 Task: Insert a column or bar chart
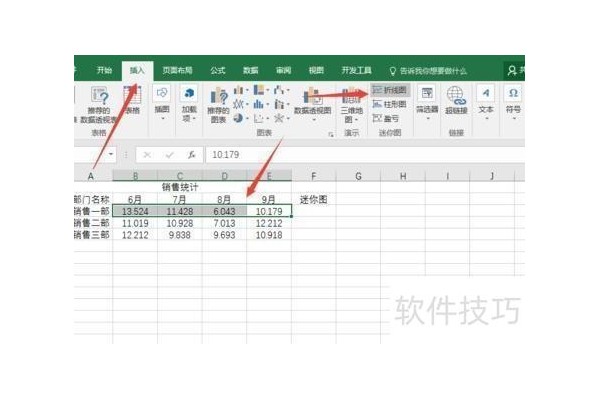241,90
